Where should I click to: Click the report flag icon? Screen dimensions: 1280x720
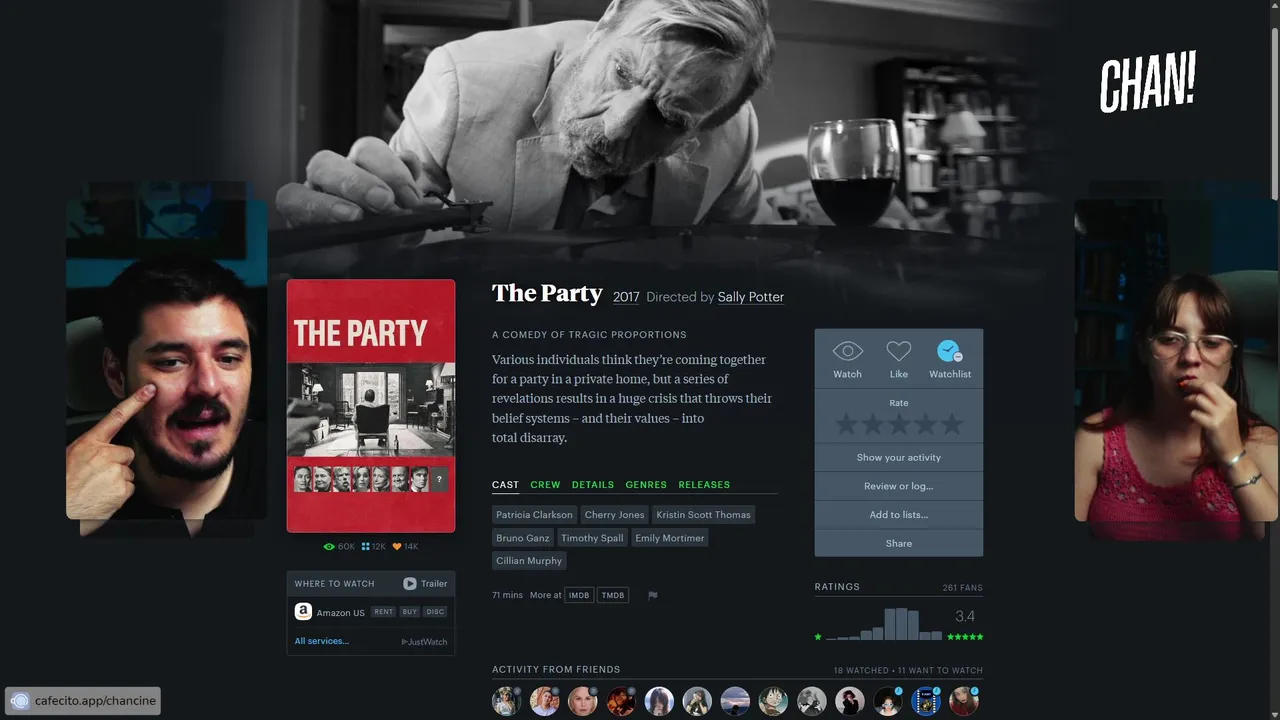tap(653, 596)
